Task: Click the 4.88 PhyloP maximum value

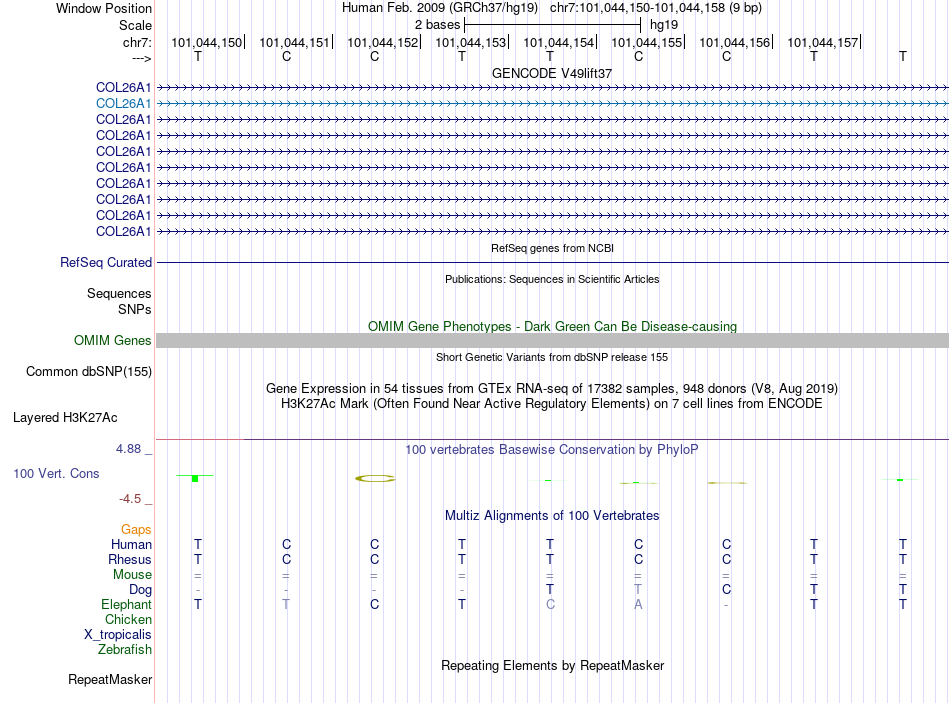Action: tap(128, 449)
